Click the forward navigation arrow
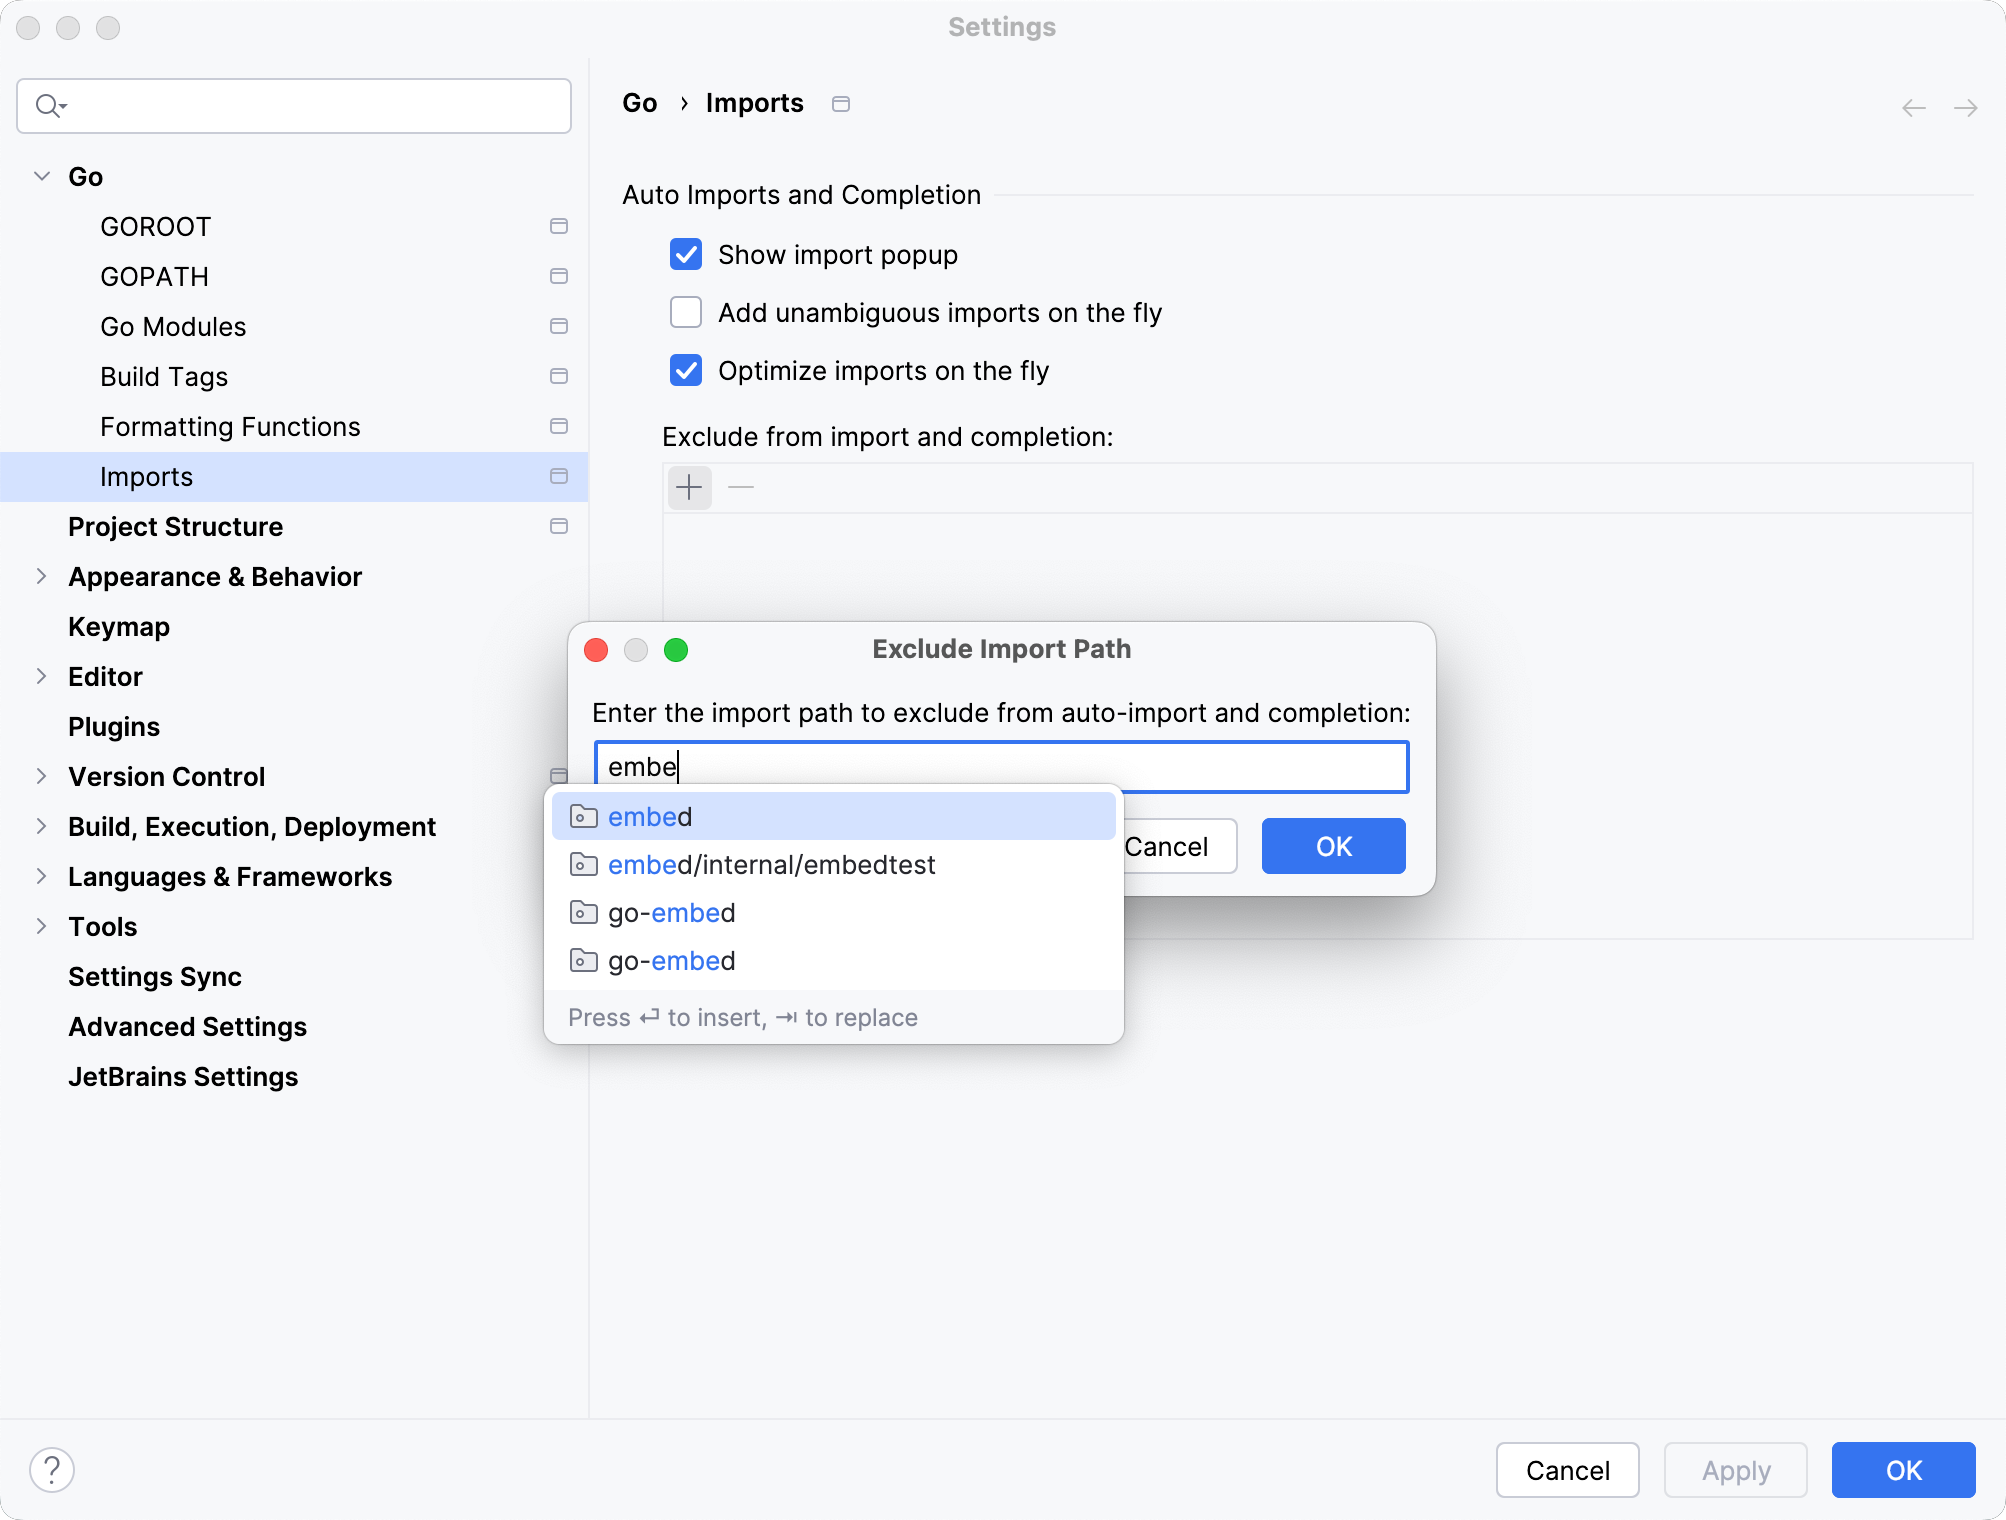This screenshot has width=2006, height=1520. (1966, 107)
